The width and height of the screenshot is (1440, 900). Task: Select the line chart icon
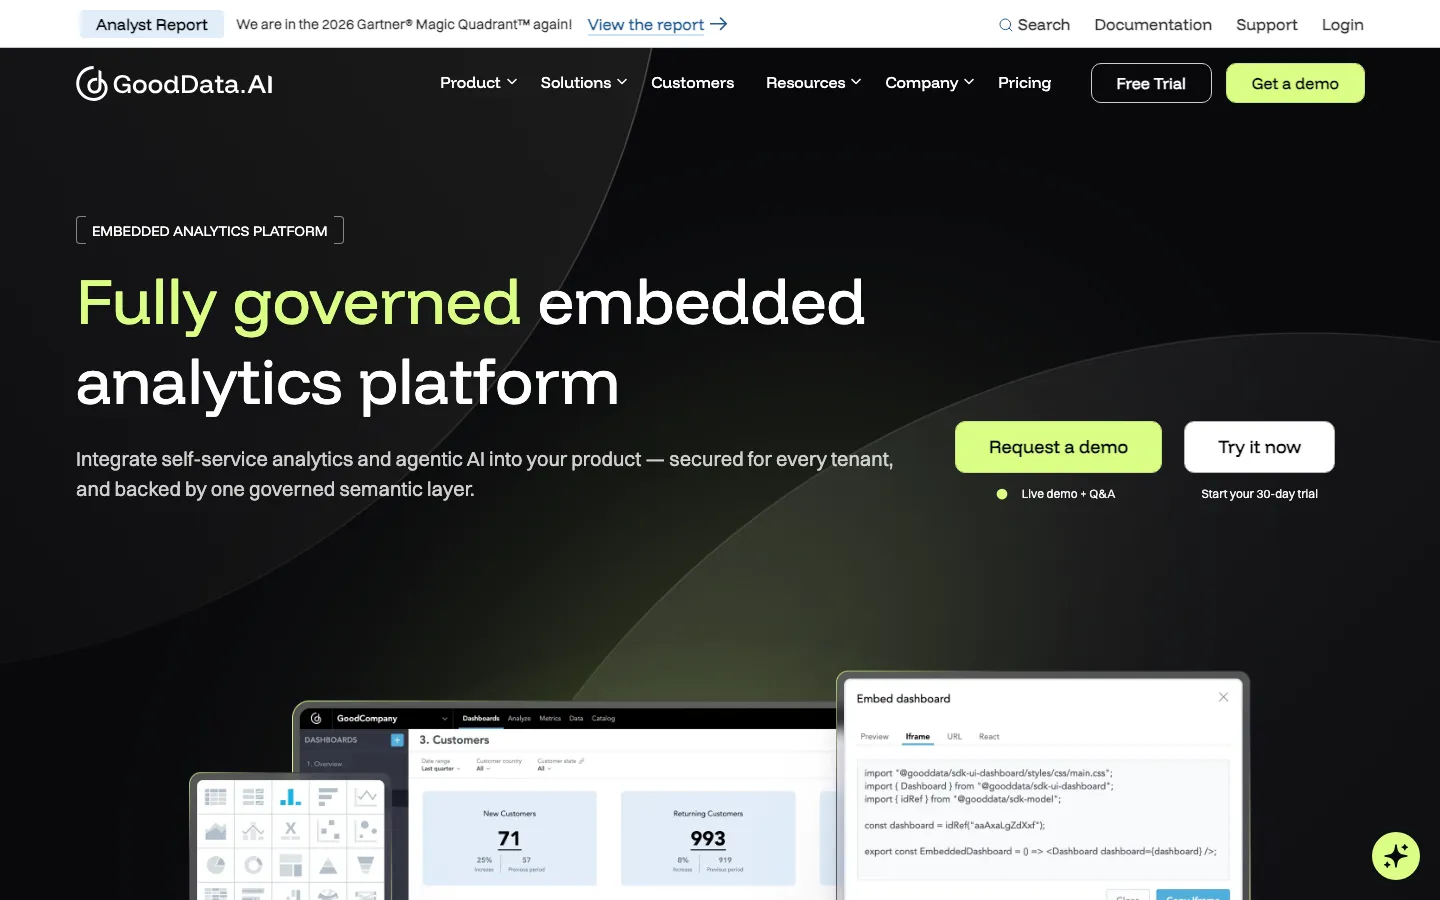click(x=366, y=797)
